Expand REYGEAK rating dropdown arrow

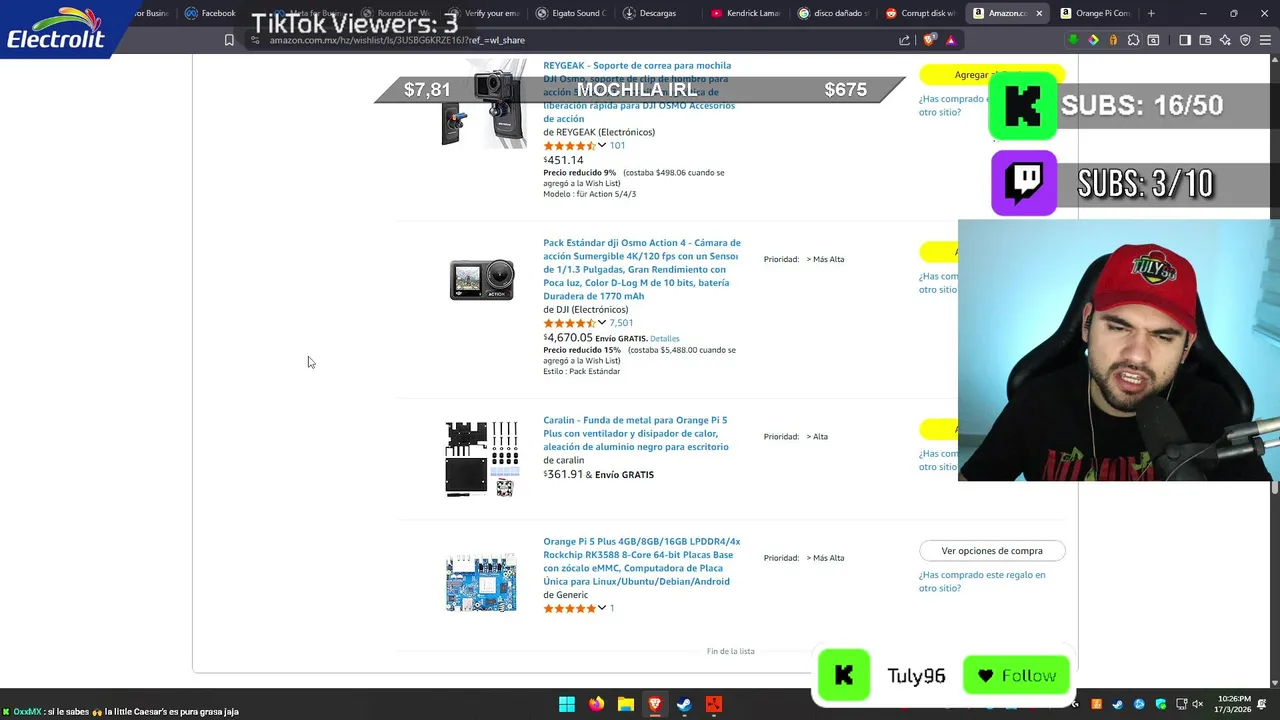click(x=602, y=146)
